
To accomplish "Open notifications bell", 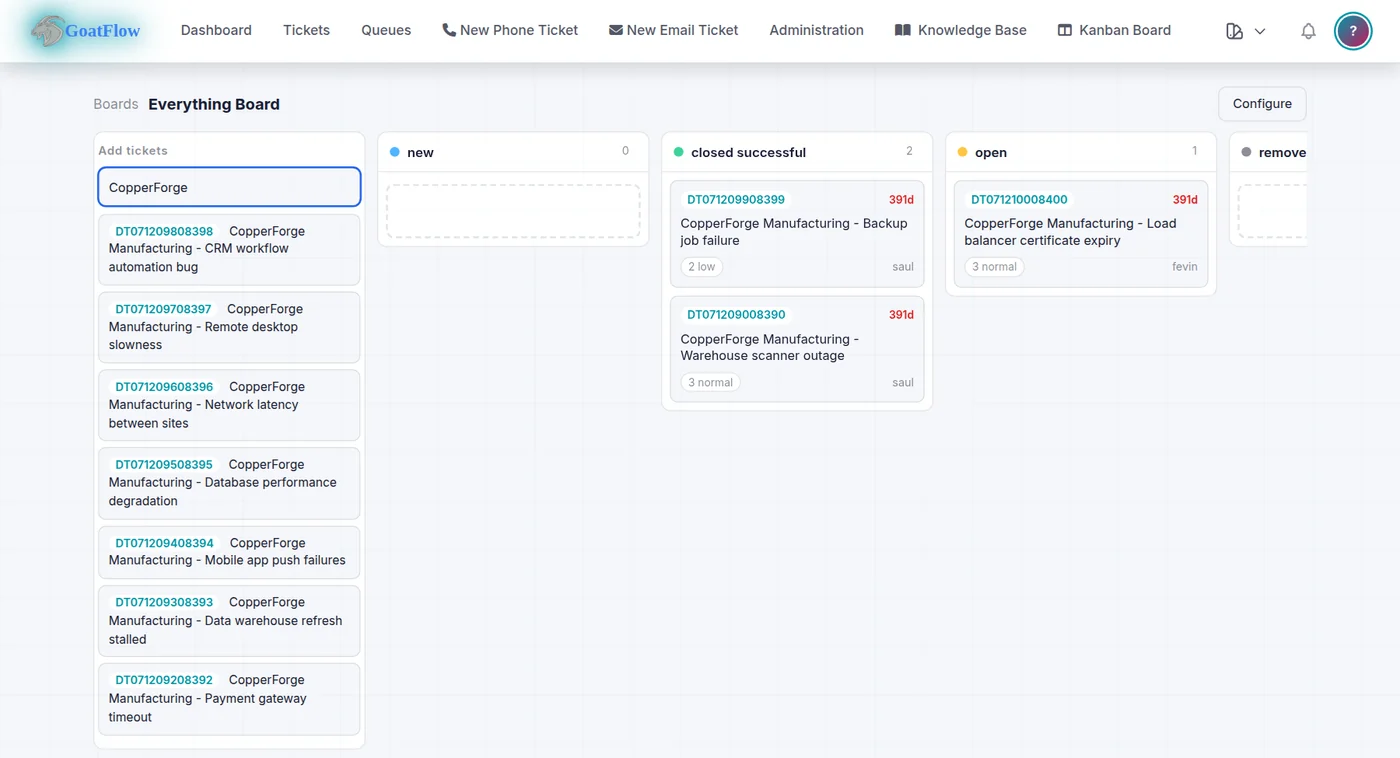I will [1308, 31].
